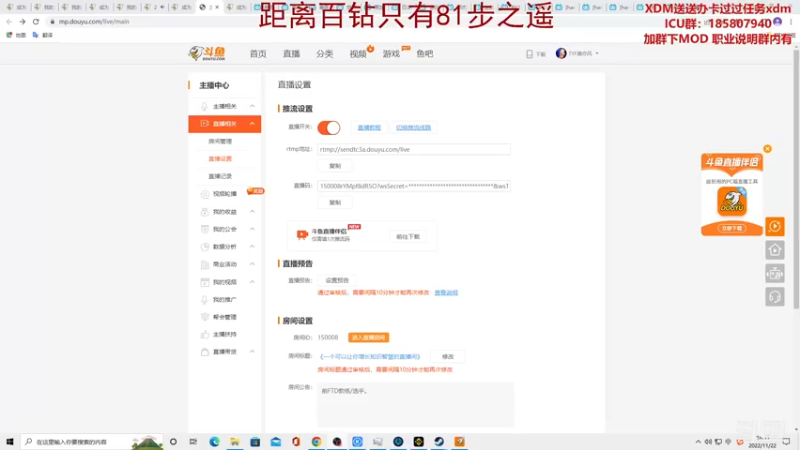The image size is (800, 450).
Task: Reload the page with refresh icon
Action: (x=36, y=21)
